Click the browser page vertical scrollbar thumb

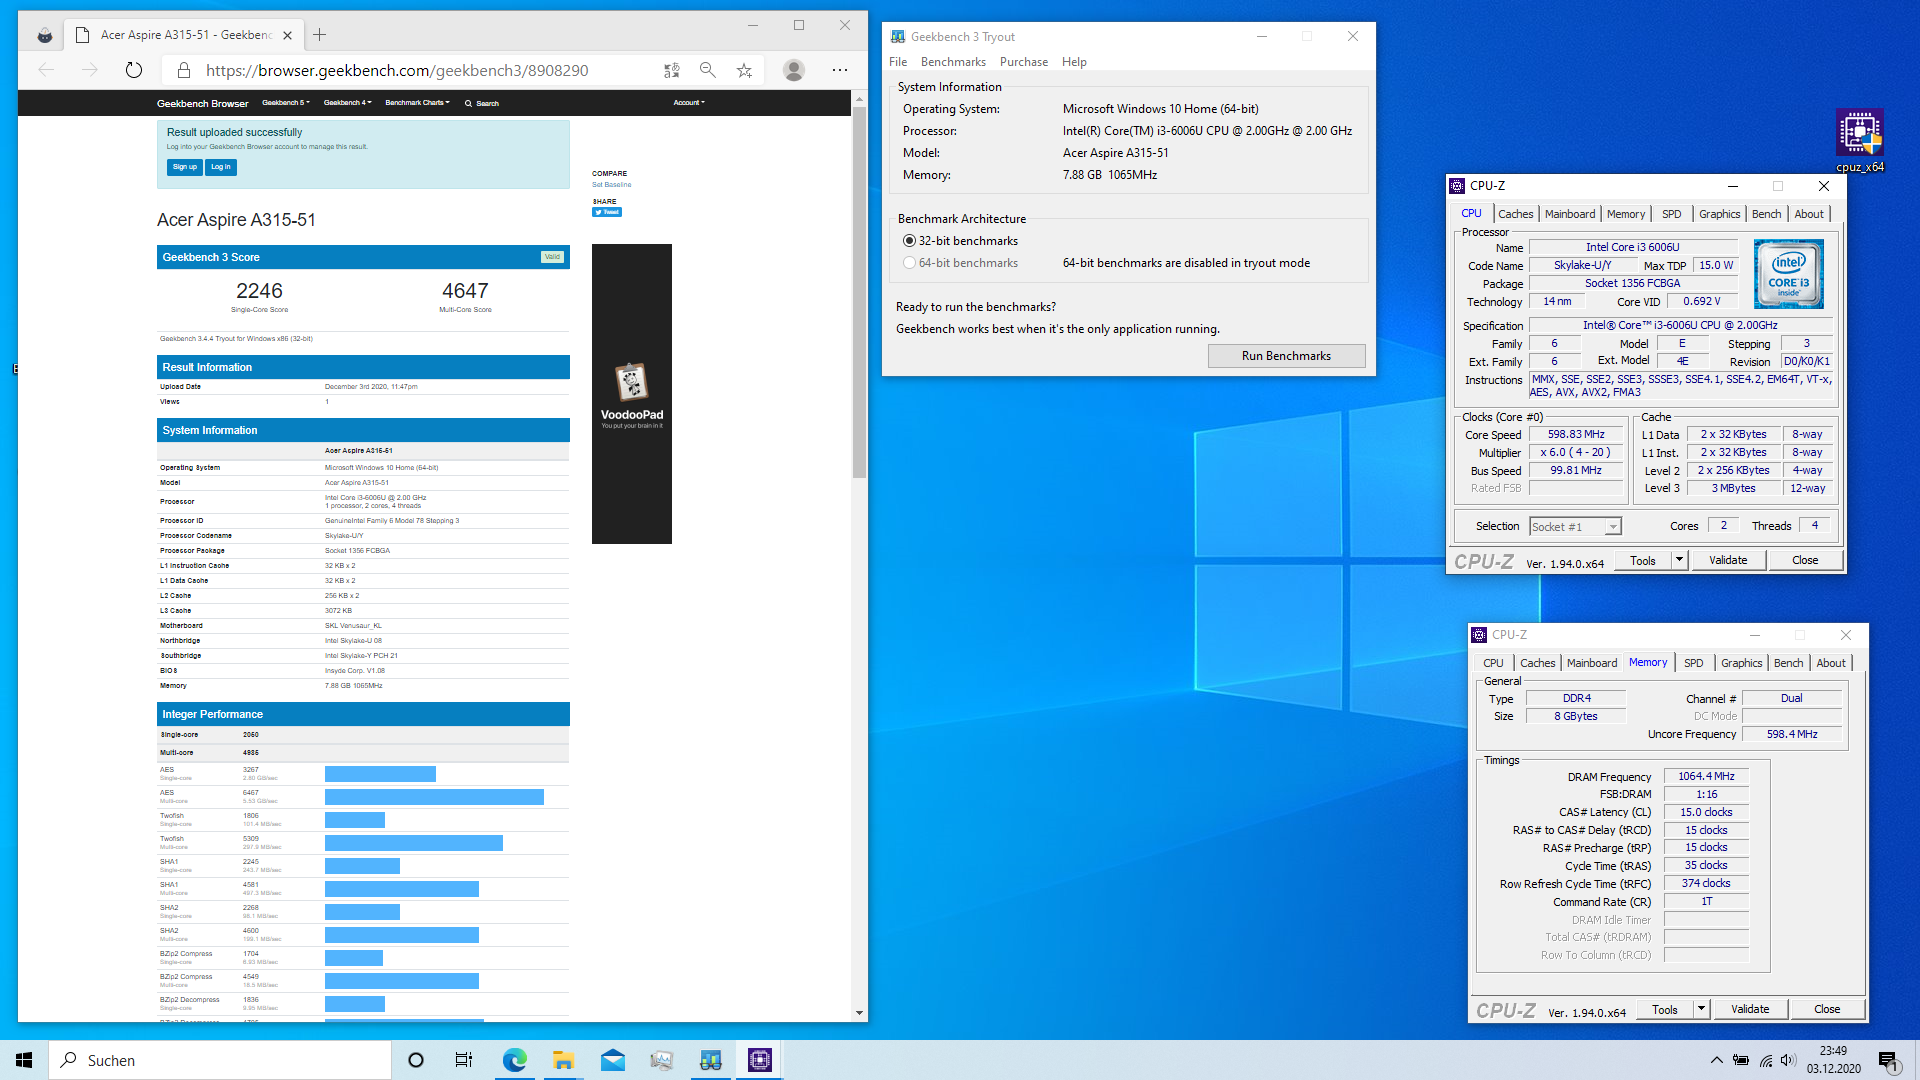click(x=859, y=292)
